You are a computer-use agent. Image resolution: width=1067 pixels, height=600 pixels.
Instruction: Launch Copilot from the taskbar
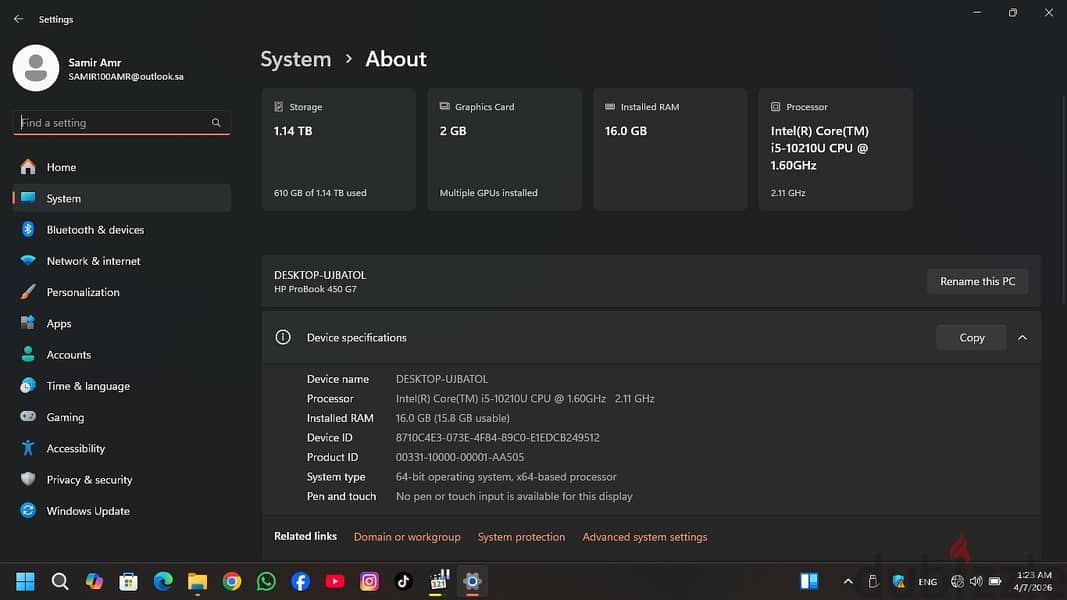(x=94, y=581)
